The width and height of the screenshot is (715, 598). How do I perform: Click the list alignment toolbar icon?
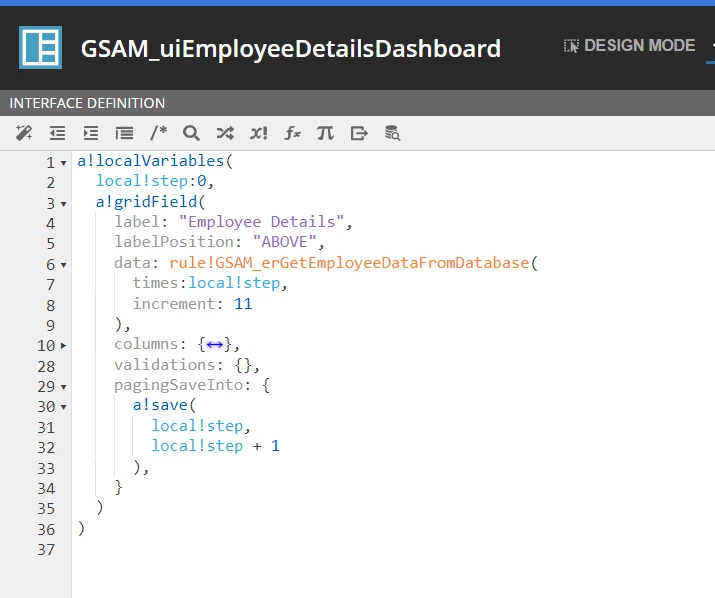click(x=124, y=133)
